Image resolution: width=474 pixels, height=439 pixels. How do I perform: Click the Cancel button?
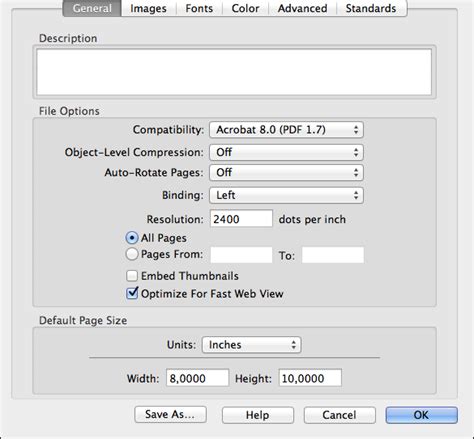pos(339,415)
